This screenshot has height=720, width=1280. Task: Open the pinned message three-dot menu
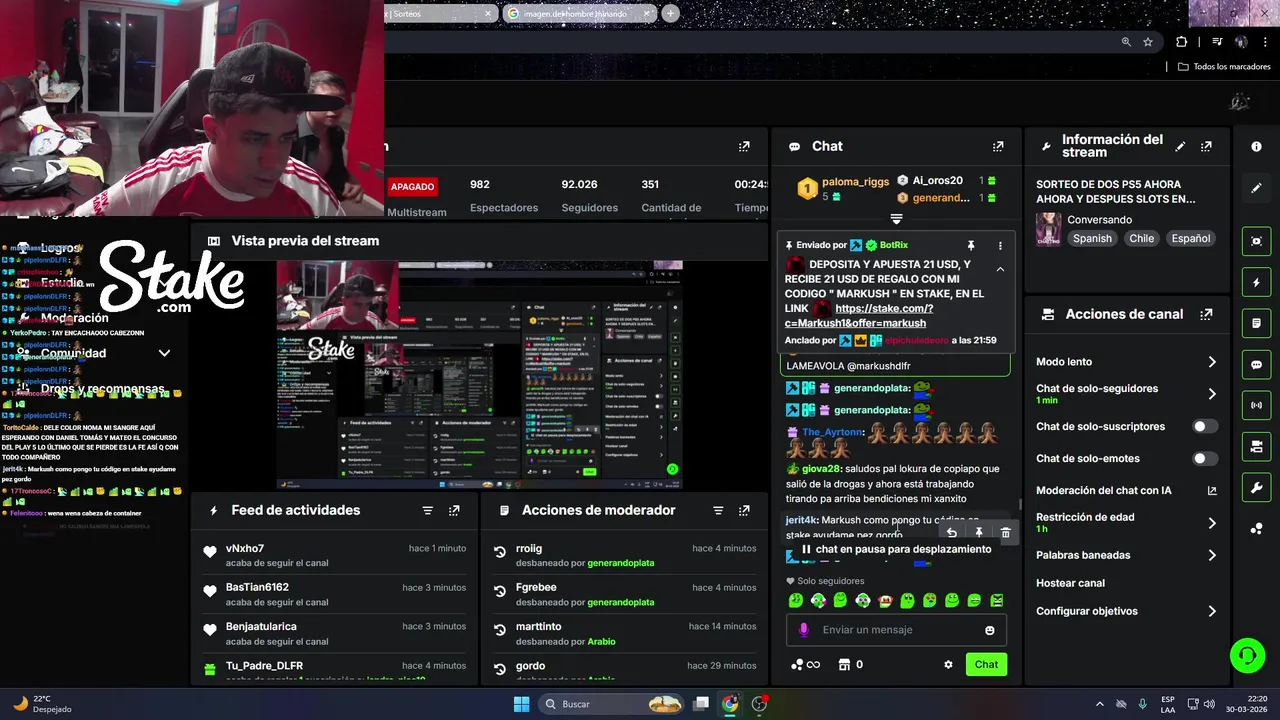(1000, 245)
